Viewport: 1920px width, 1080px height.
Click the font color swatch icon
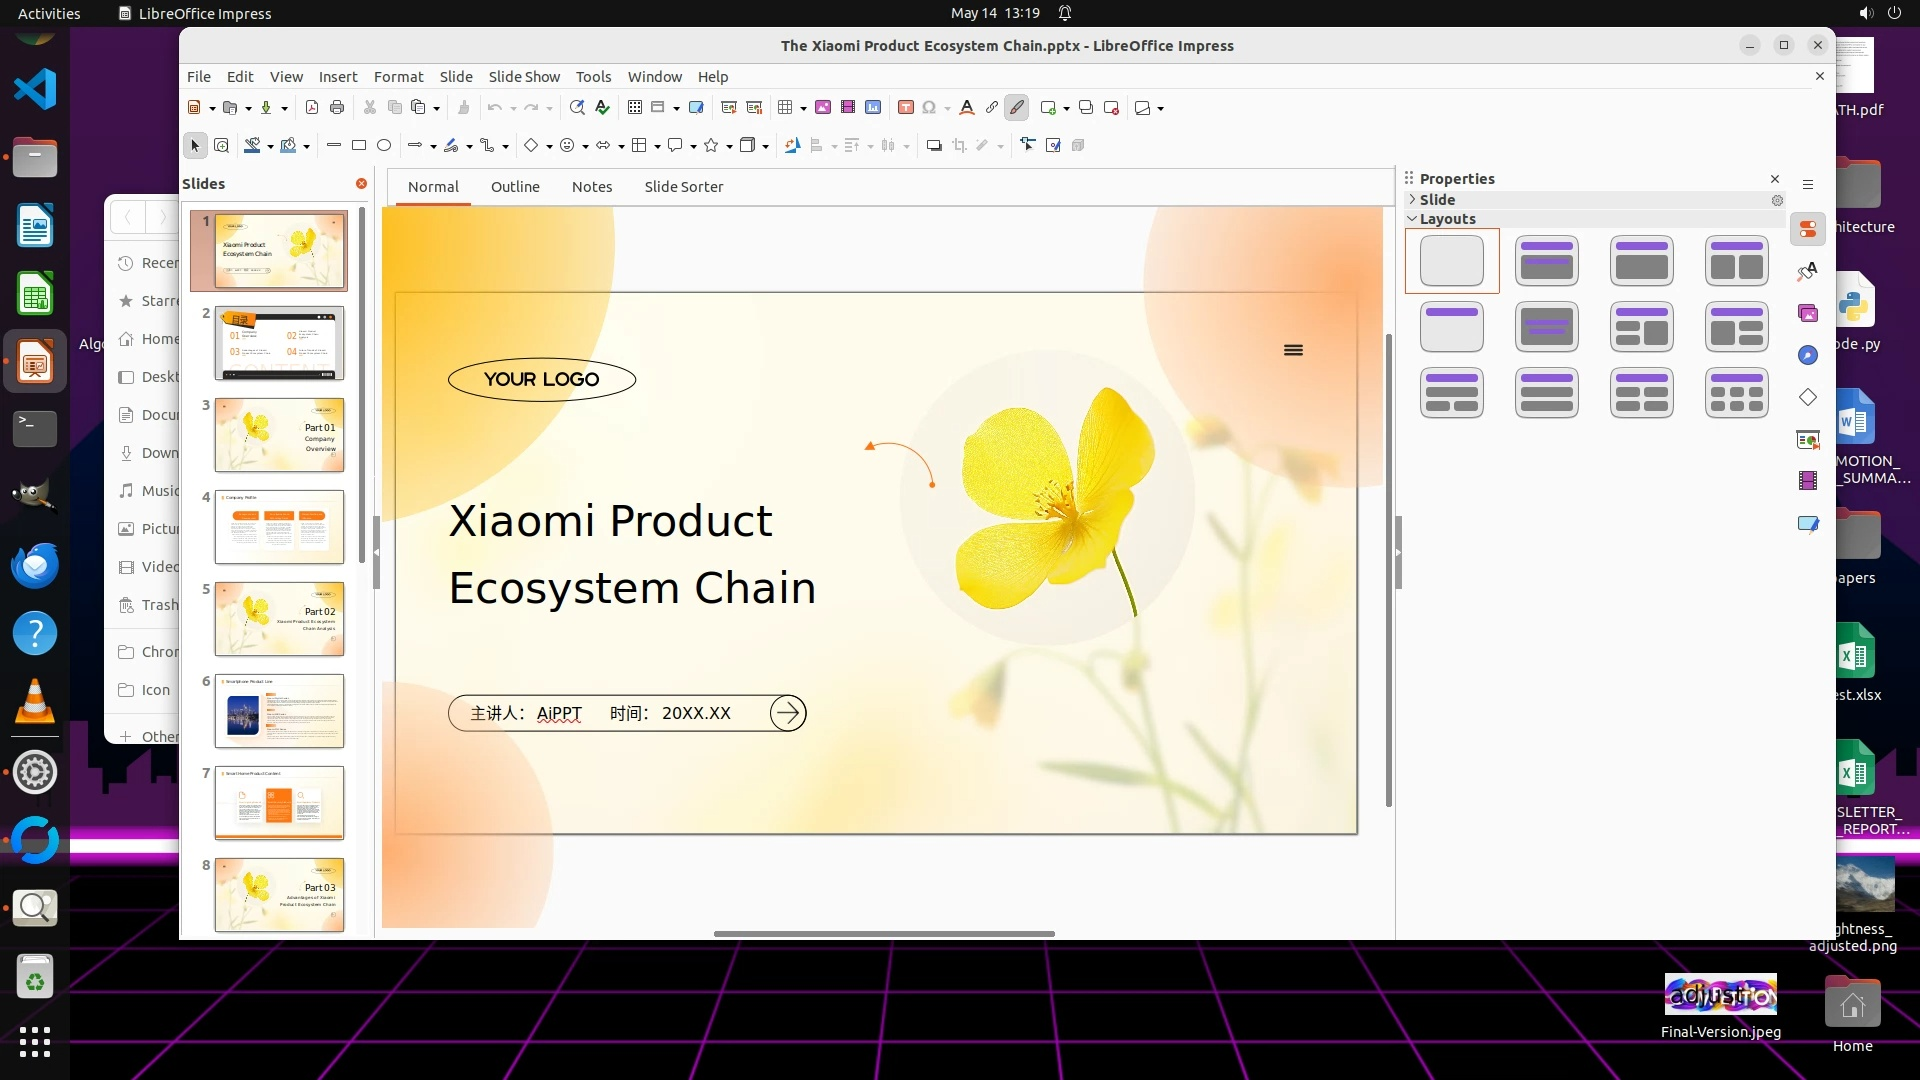(x=966, y=108)
